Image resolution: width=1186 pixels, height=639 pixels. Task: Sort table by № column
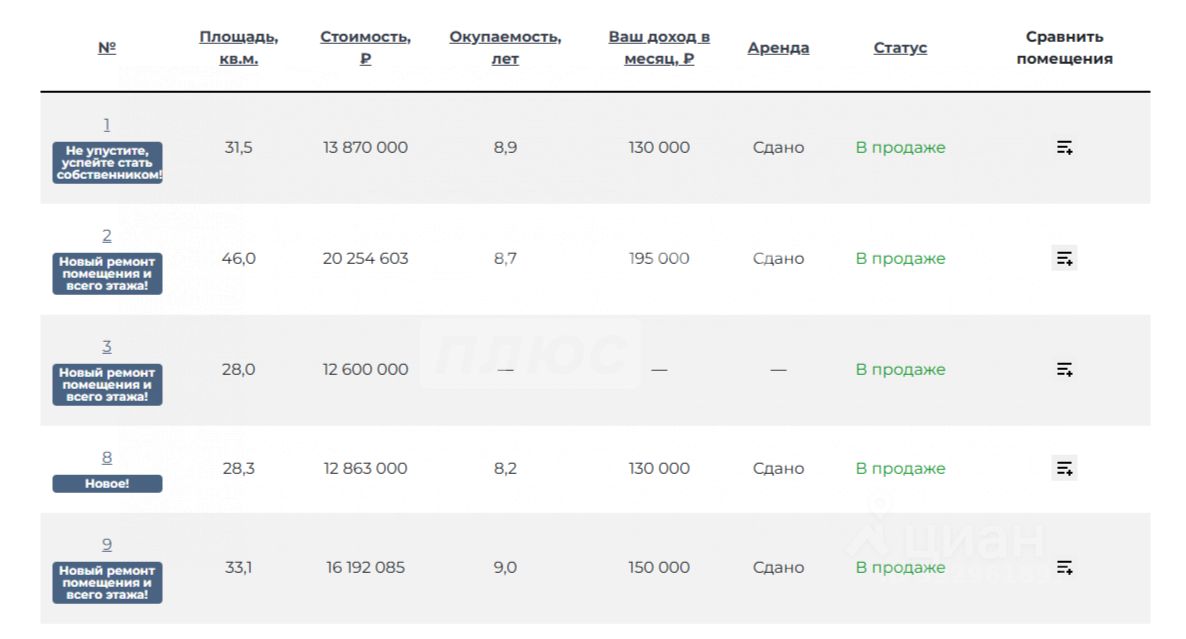[107, 48]
